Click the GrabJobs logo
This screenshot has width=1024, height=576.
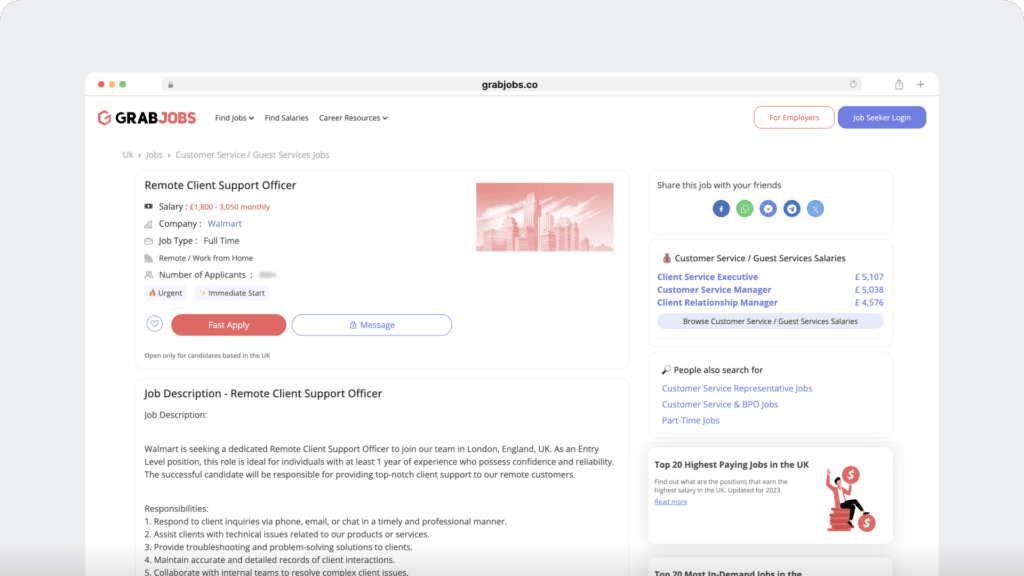pyautogui.click(x=147, y=118)
